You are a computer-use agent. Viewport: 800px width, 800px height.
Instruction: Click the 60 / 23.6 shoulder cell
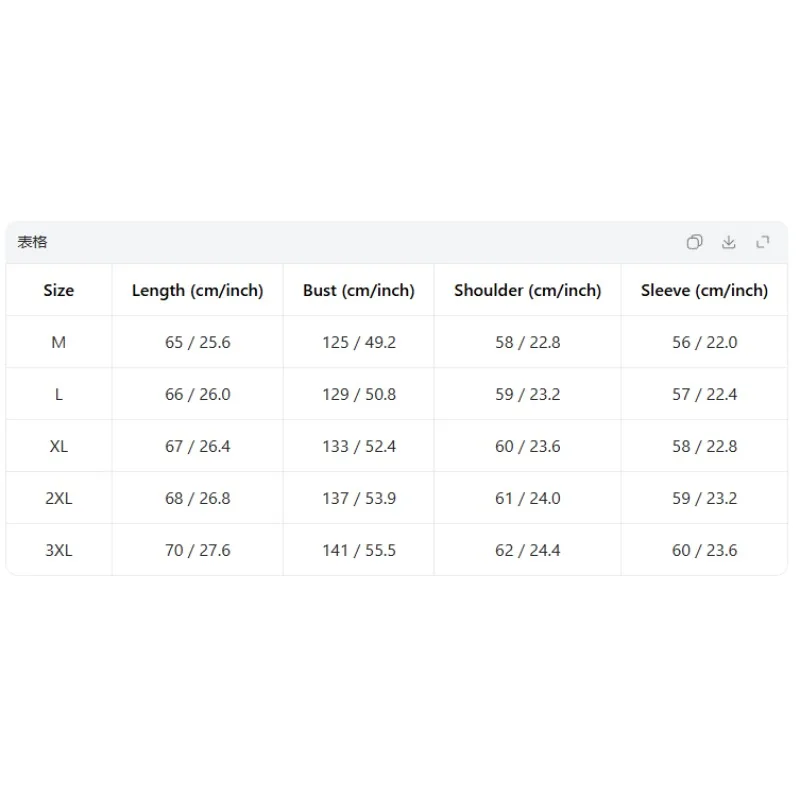528,446
